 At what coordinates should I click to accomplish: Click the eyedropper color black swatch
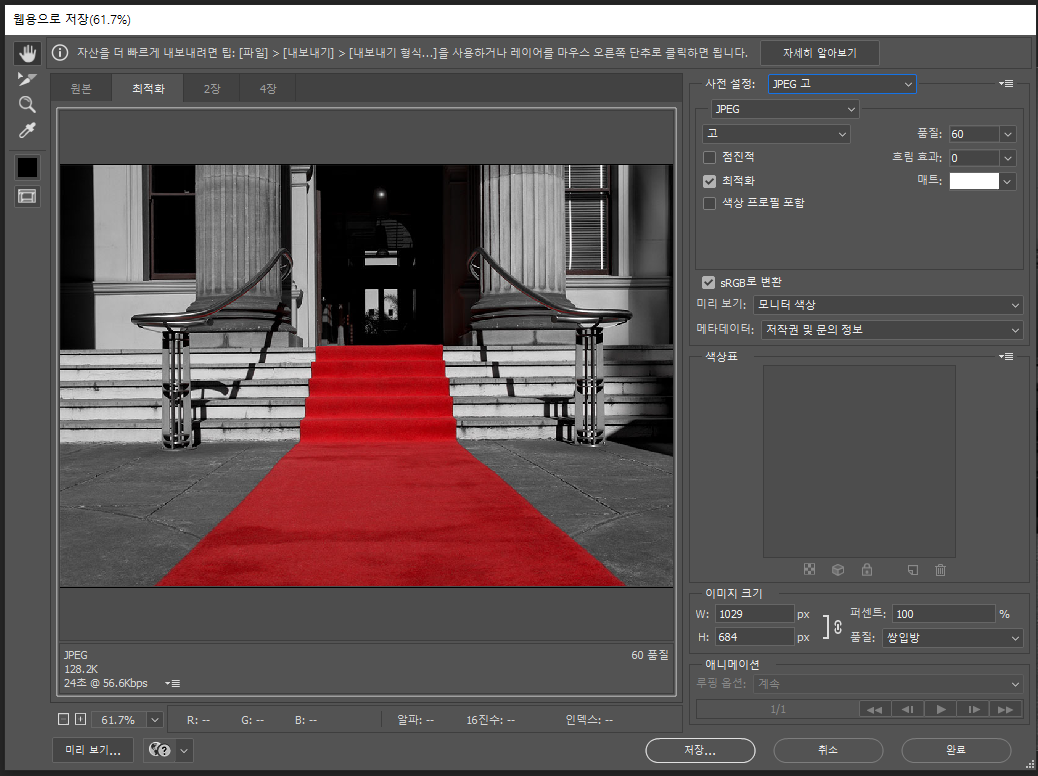27,168
